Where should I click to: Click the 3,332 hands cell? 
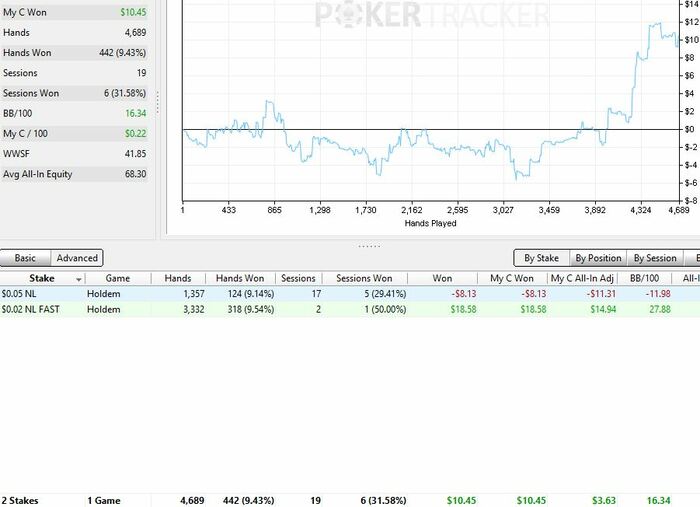click(x=194, y=309)
